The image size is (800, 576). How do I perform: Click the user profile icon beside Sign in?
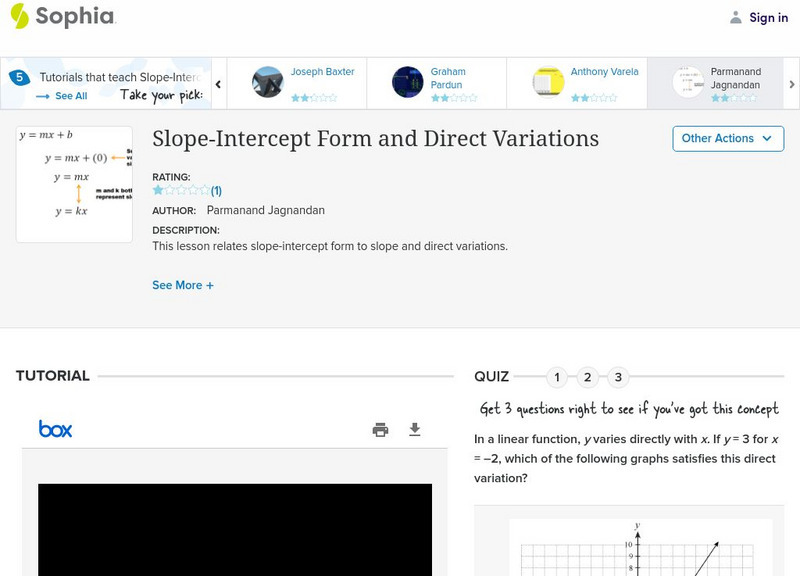[736, 17]
